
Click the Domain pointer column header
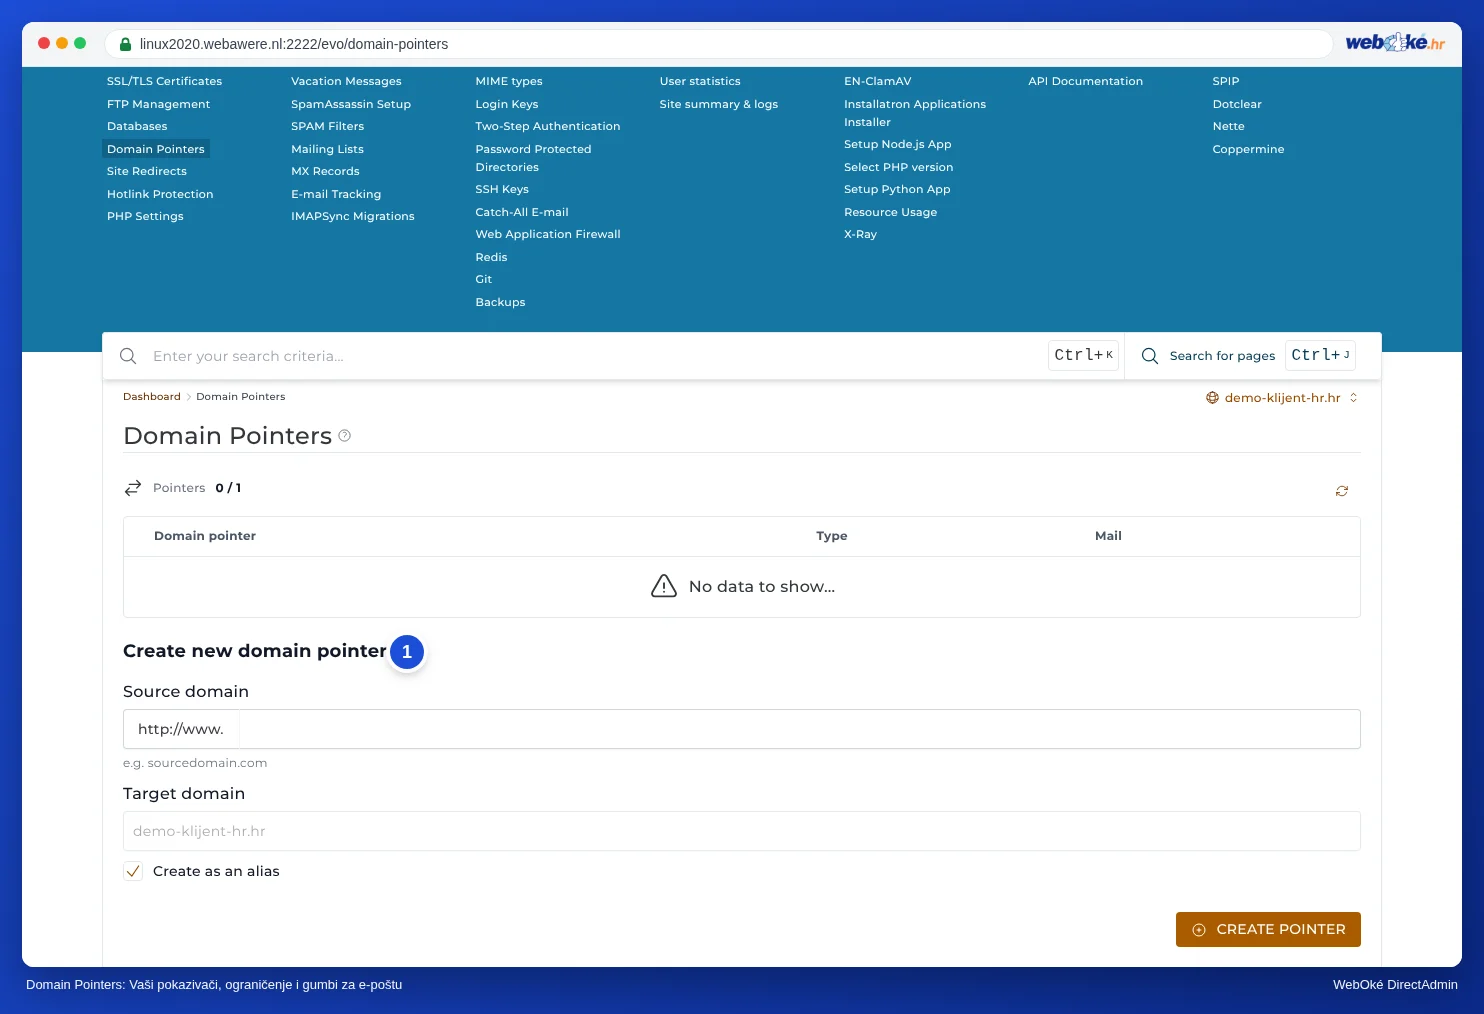(205, 536)
